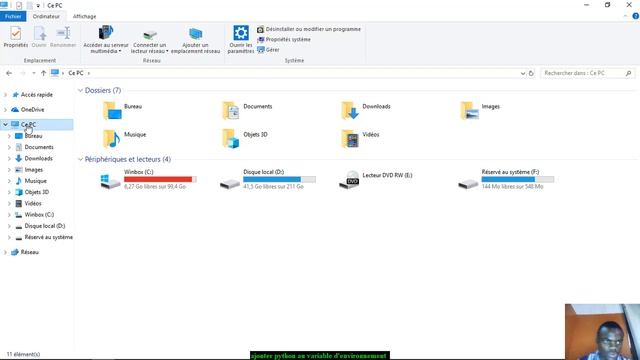The width and height of the screenshot is (640, 360).
Task: Switch to the Ordinateur tab
Action: (x=46, y=16)
